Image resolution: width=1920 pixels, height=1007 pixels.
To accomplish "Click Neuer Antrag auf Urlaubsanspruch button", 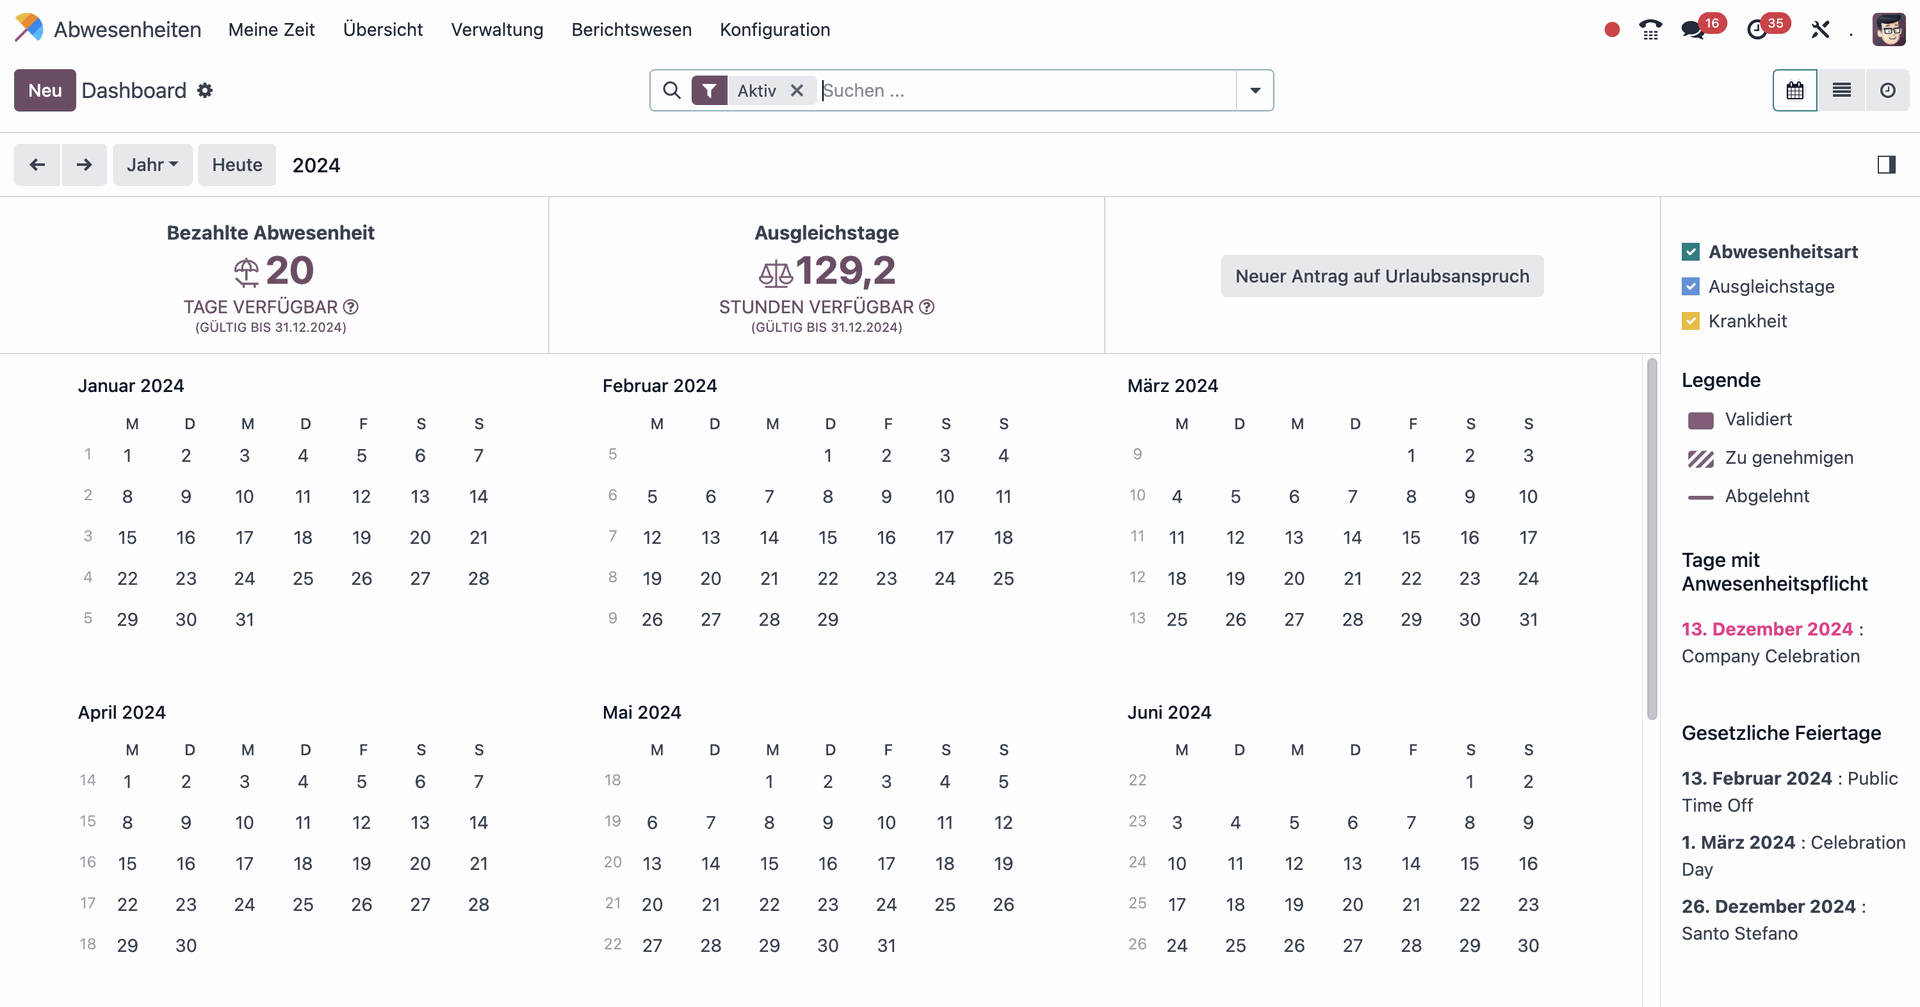I will click(1381, 276).
